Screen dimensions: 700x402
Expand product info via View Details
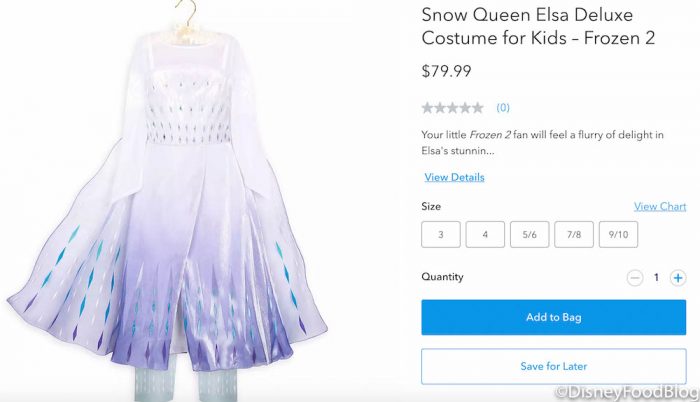(x=454, y=177)
